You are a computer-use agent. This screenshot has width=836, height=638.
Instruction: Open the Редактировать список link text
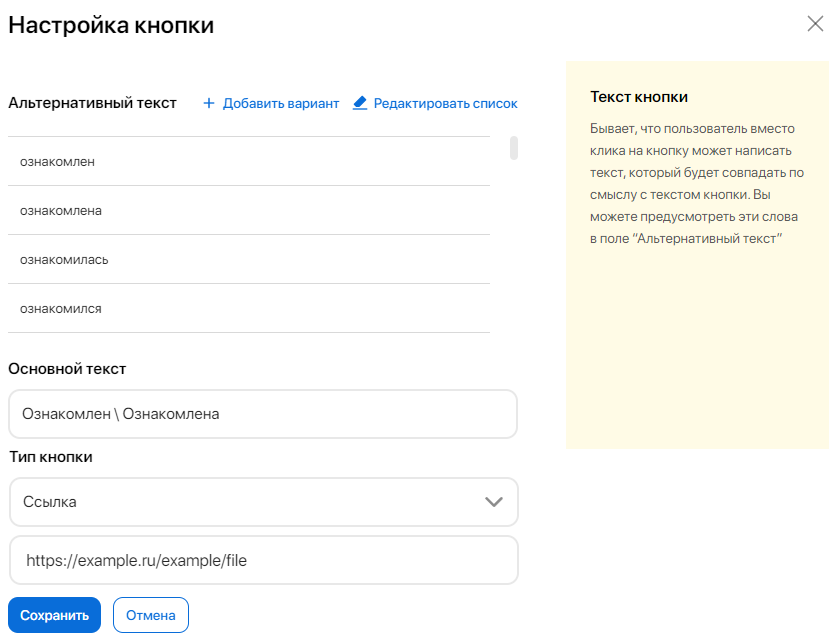tap(445, 103)
